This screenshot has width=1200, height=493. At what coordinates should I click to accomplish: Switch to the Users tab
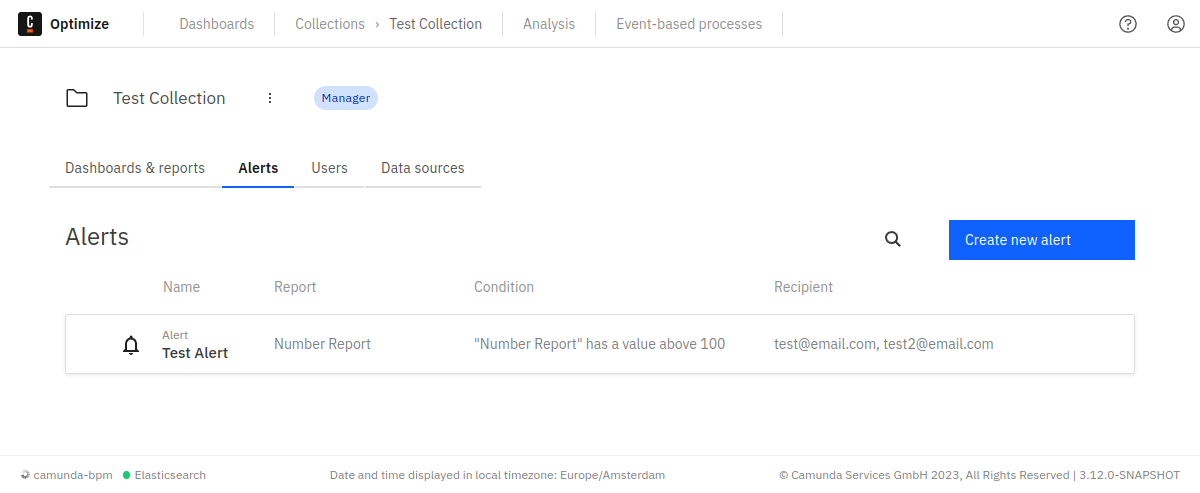tap(329, 168)
